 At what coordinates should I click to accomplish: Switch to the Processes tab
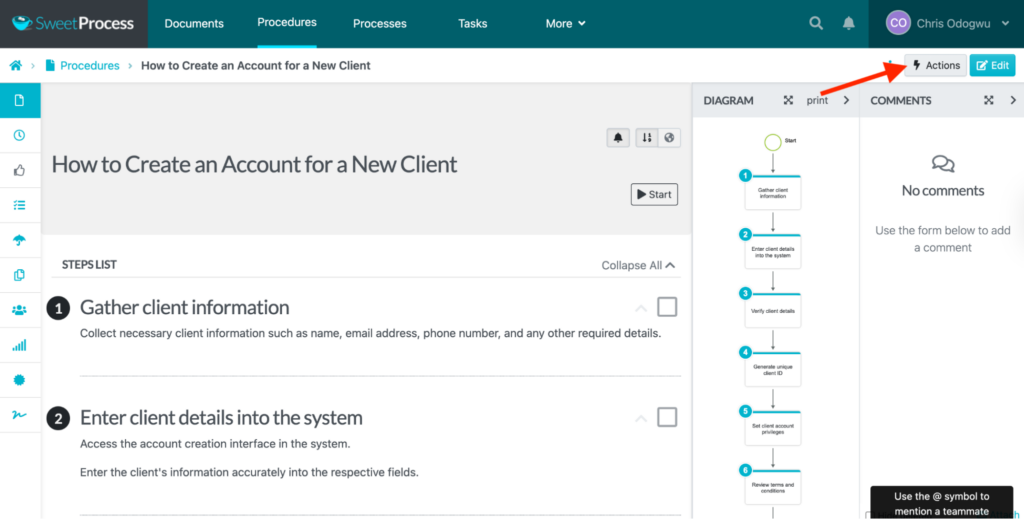[380, 24]
